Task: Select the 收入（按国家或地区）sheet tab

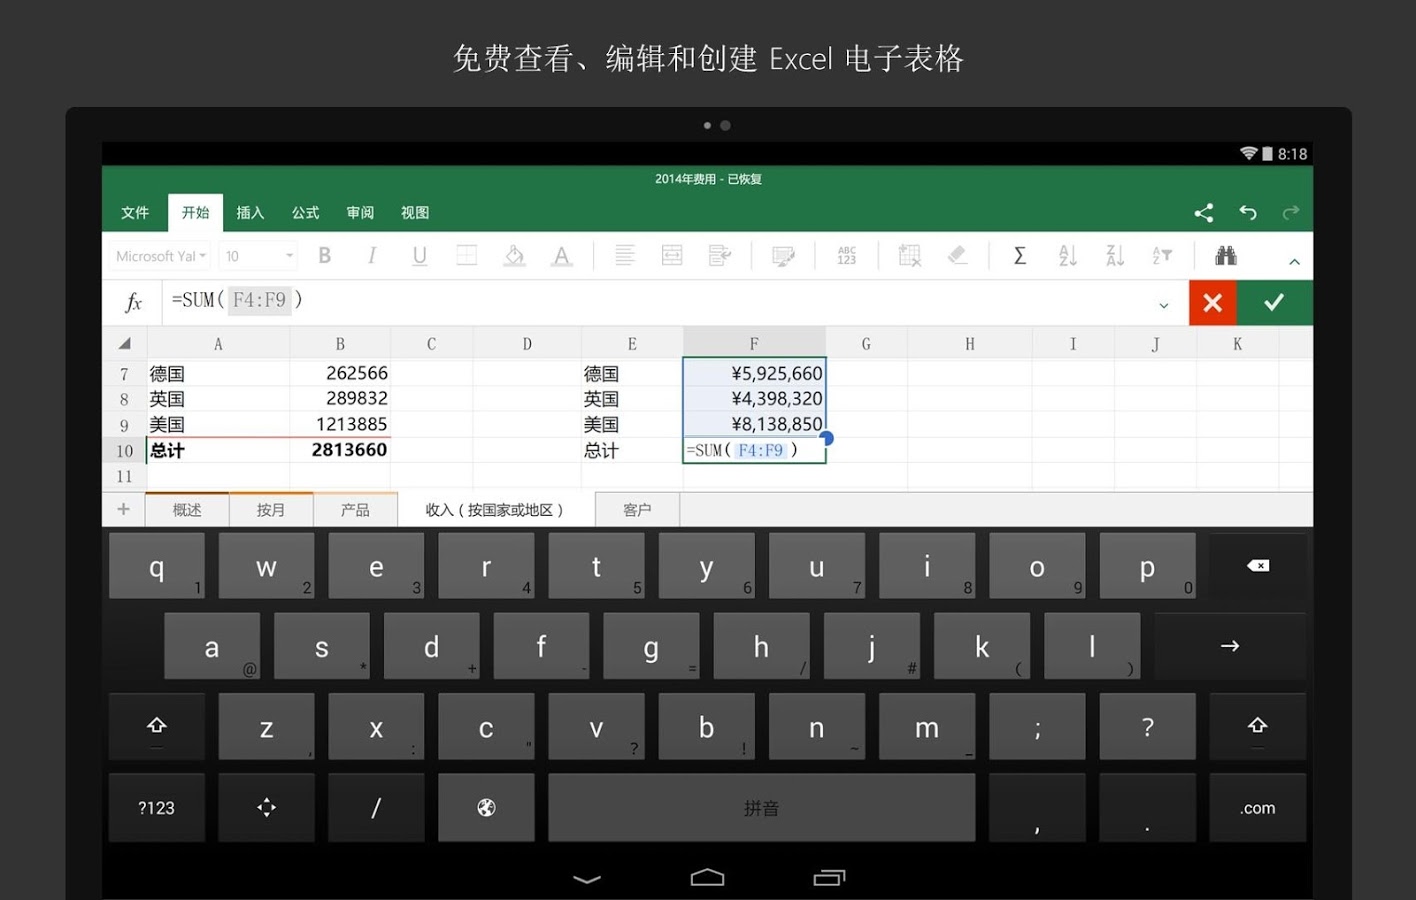Action: point(495,510)
